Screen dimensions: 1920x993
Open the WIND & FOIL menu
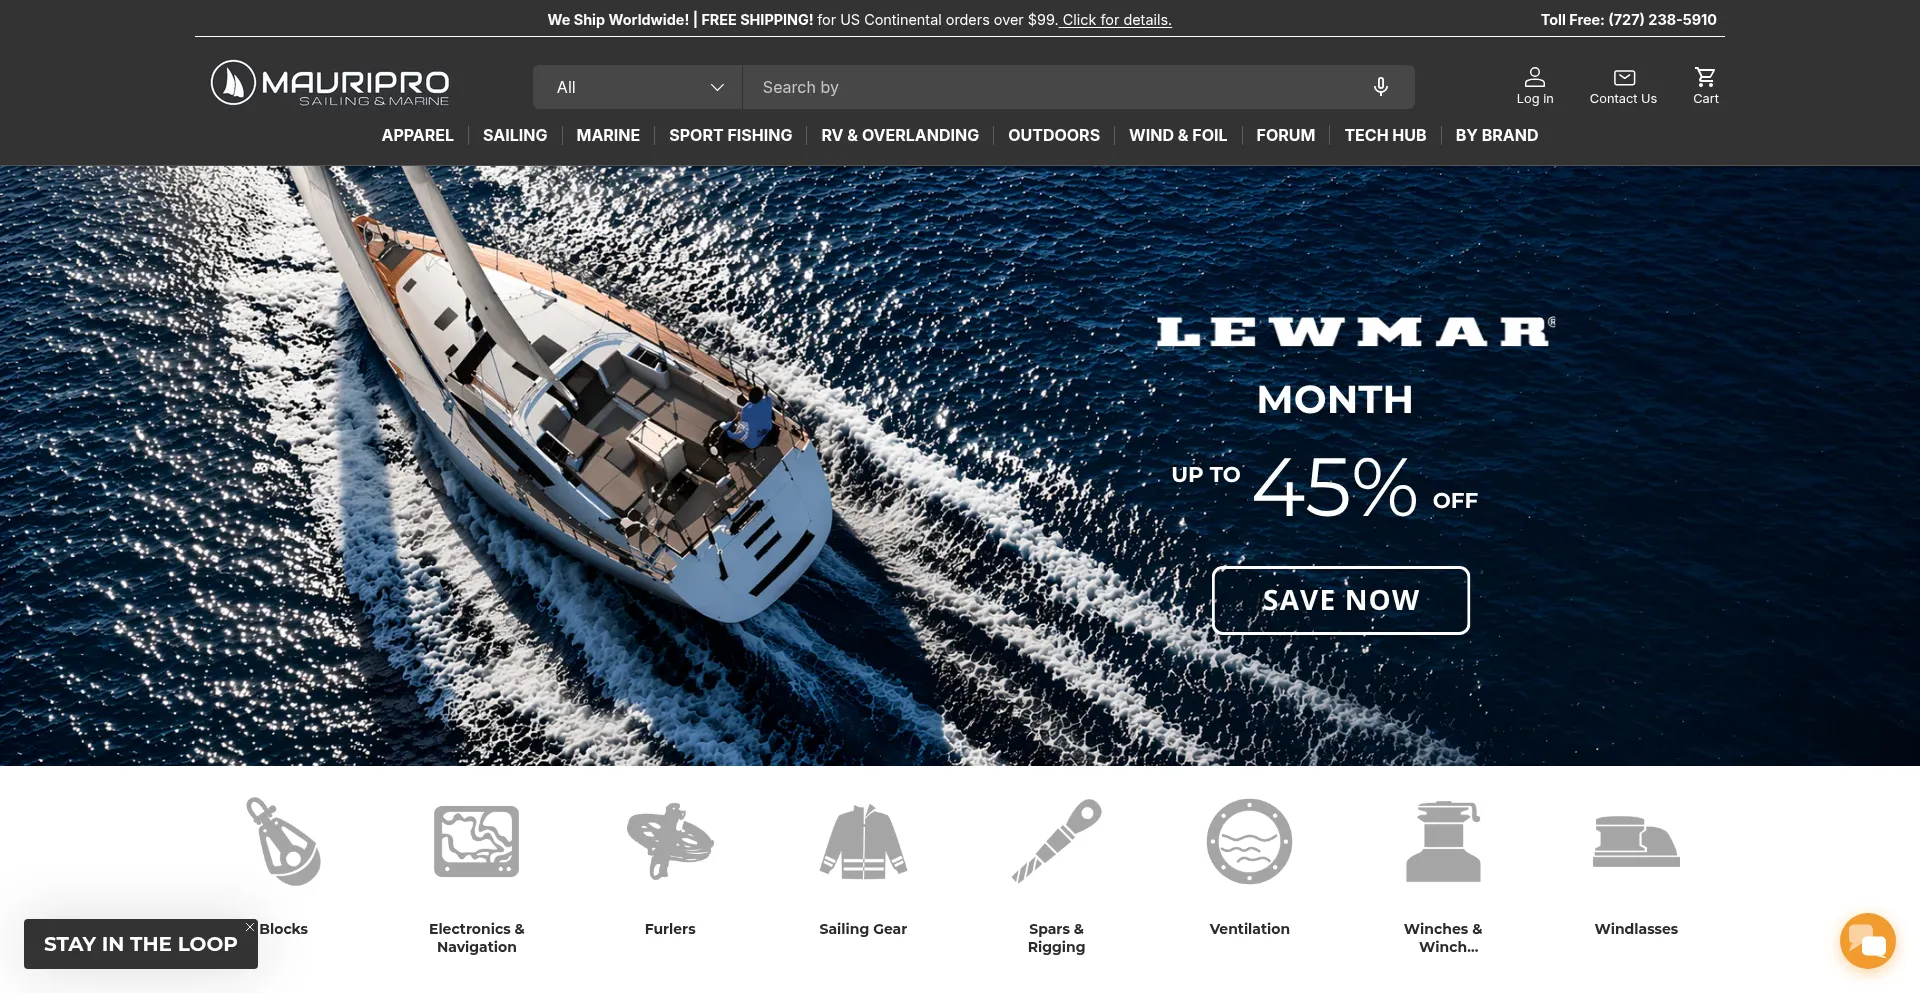[x=1178, y=135]
